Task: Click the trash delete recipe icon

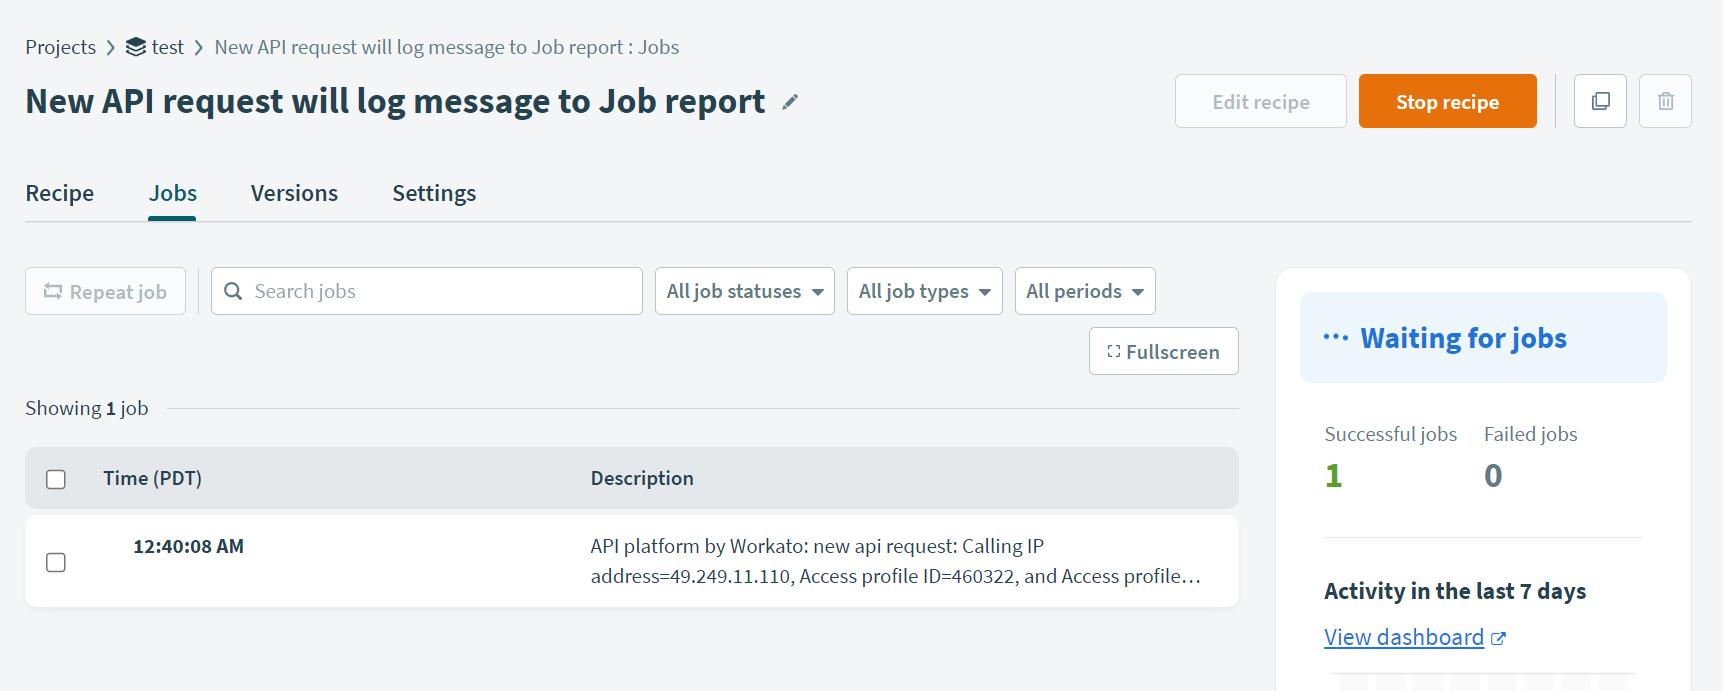Action: 1665,101
